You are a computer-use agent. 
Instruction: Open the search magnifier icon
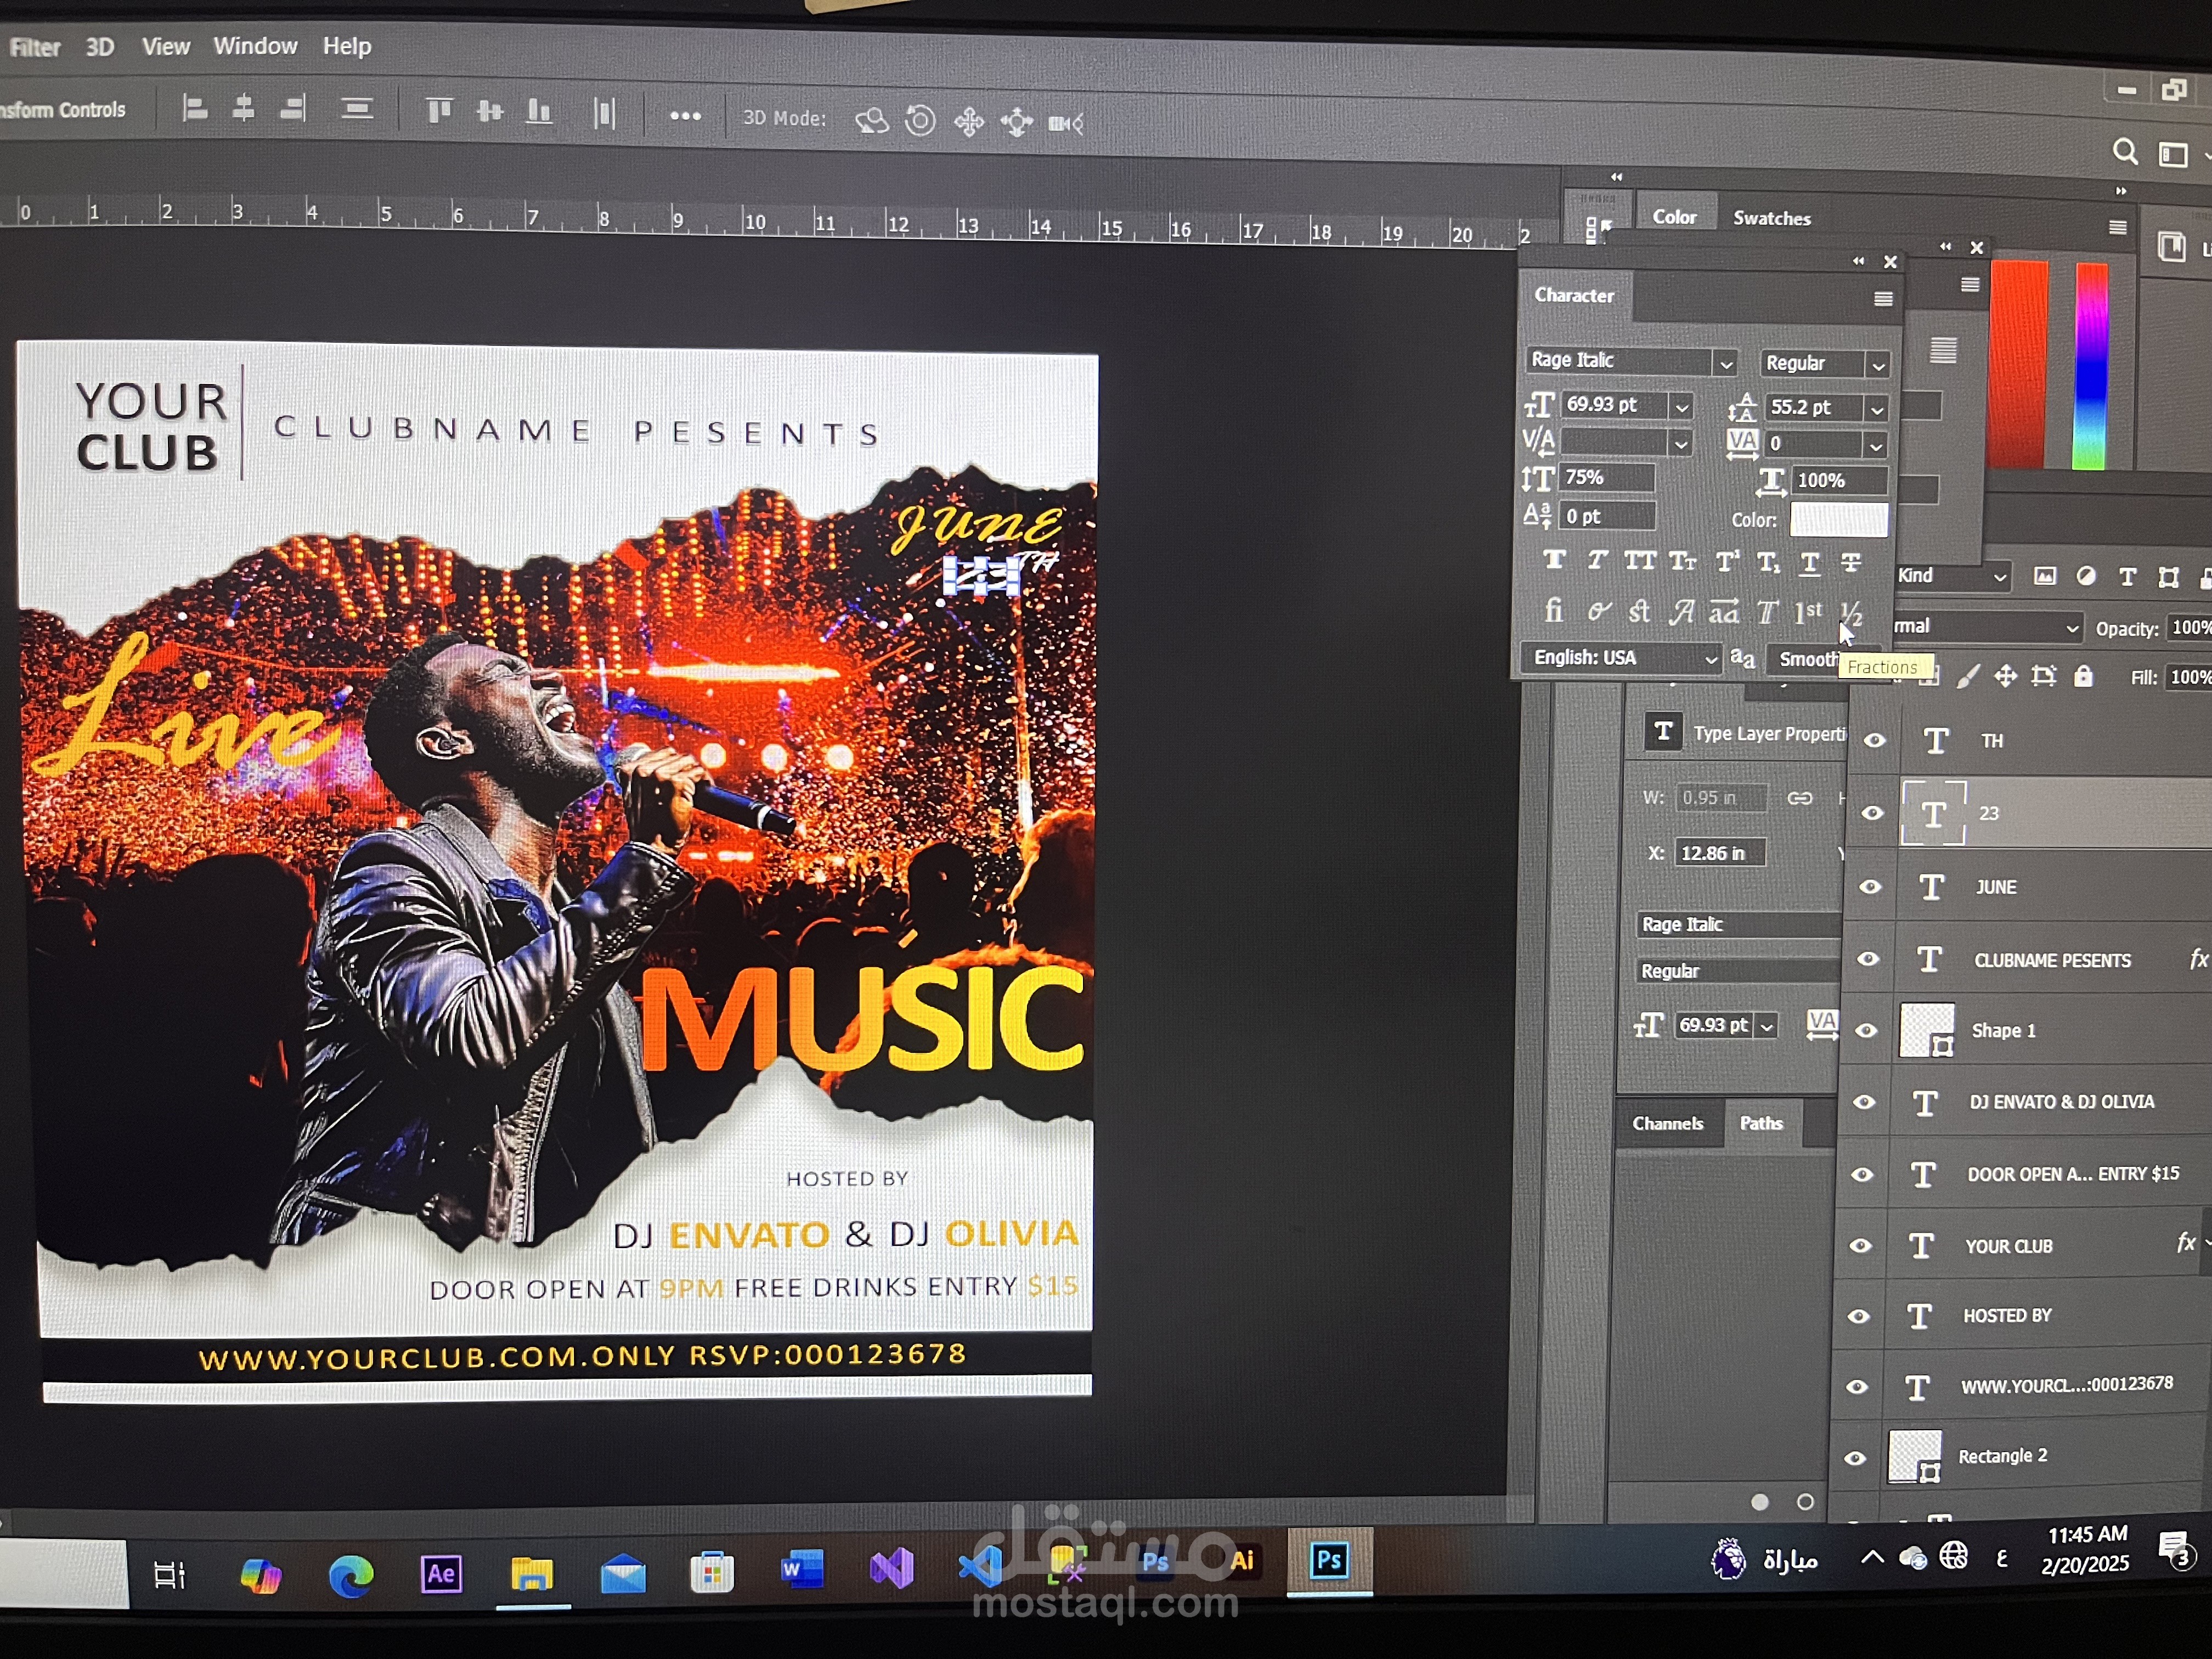pos(2125,152)
